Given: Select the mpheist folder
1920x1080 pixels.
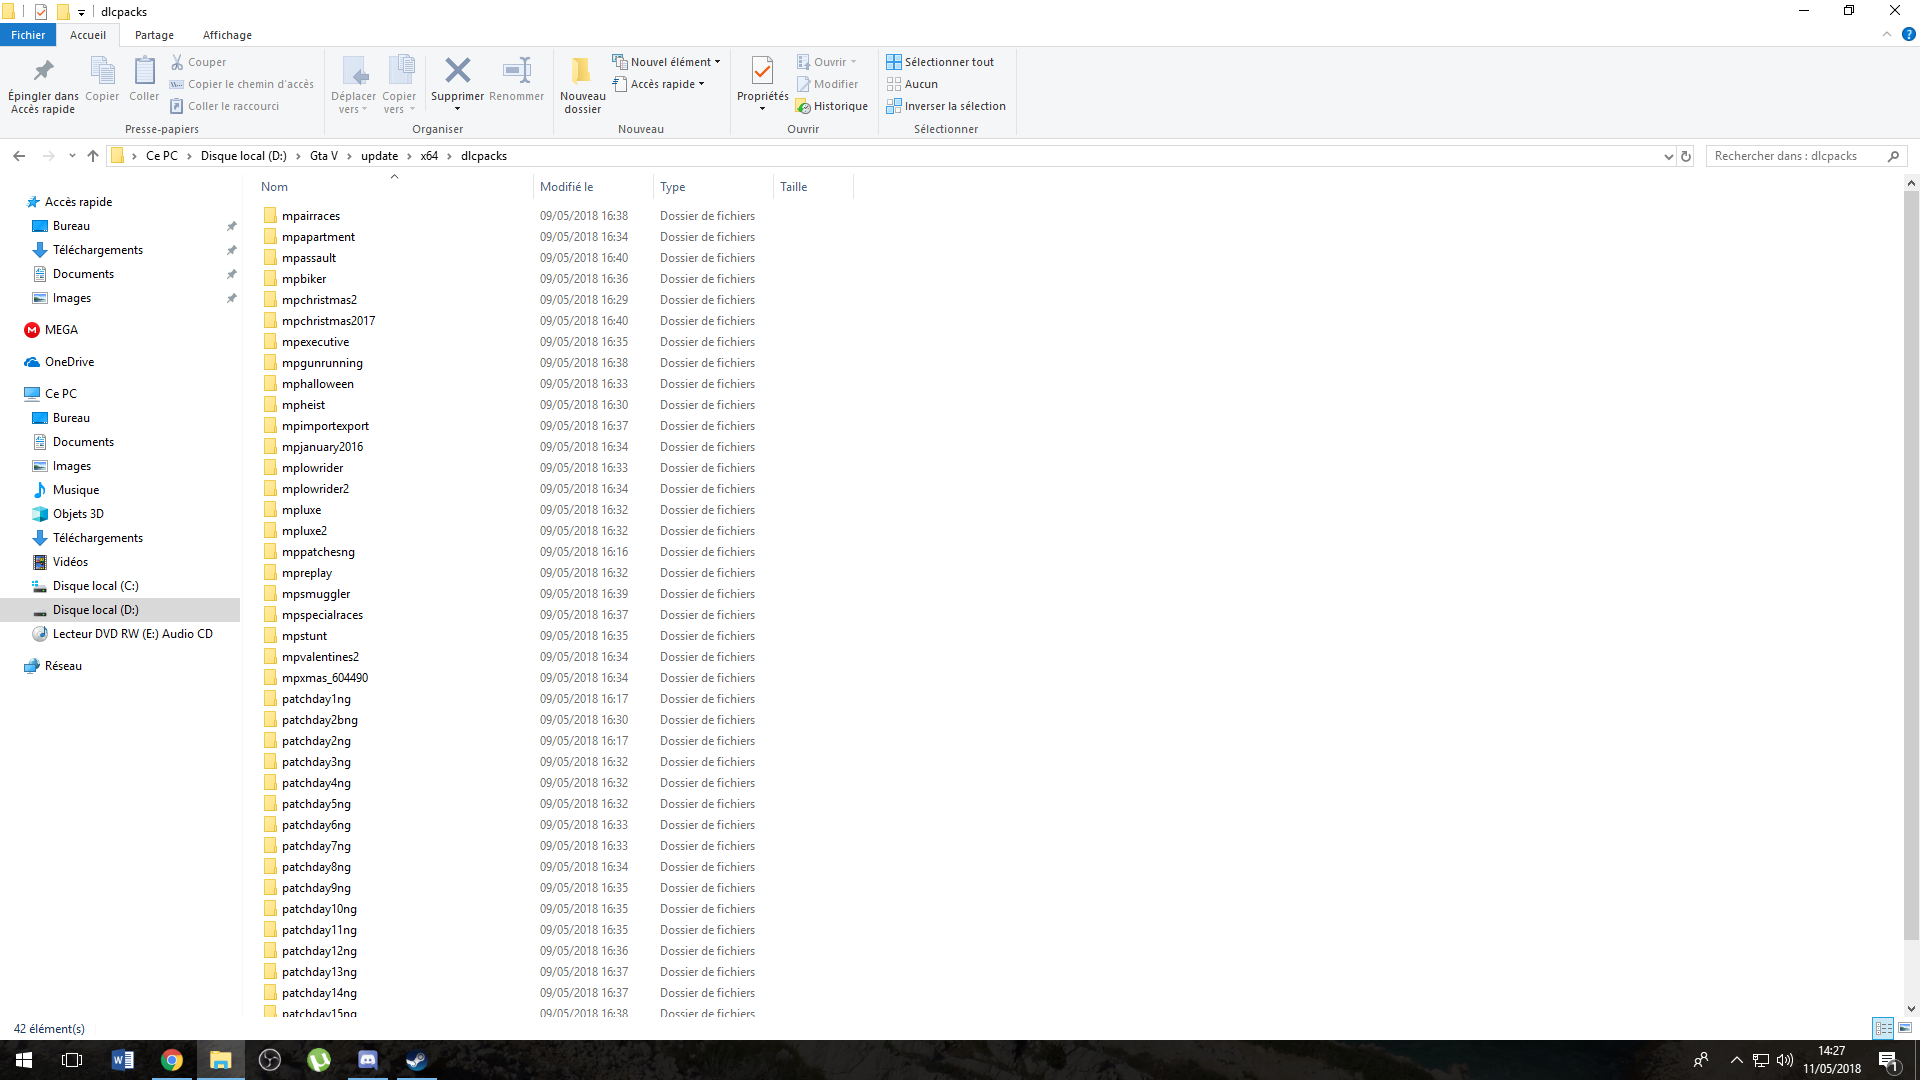Looking at the screenshot, I should pyautogui.click(x=303, y=405).
